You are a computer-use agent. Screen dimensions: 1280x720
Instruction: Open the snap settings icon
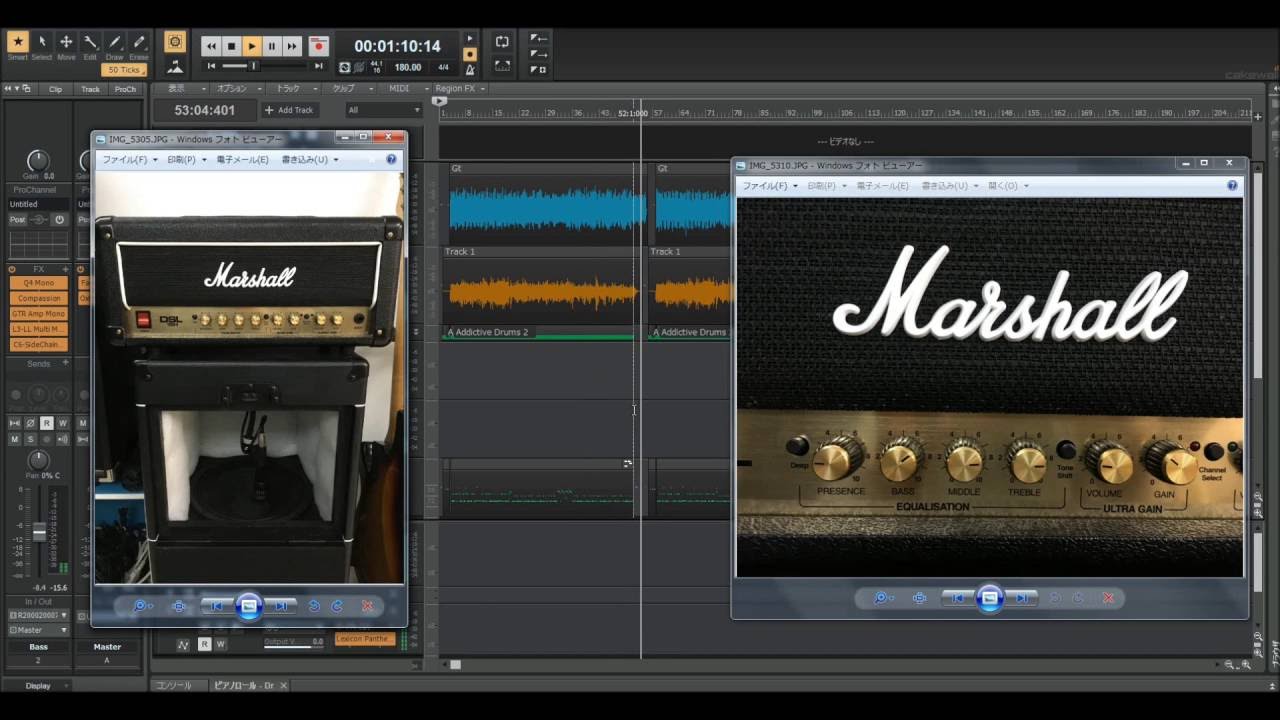[175, 42]
